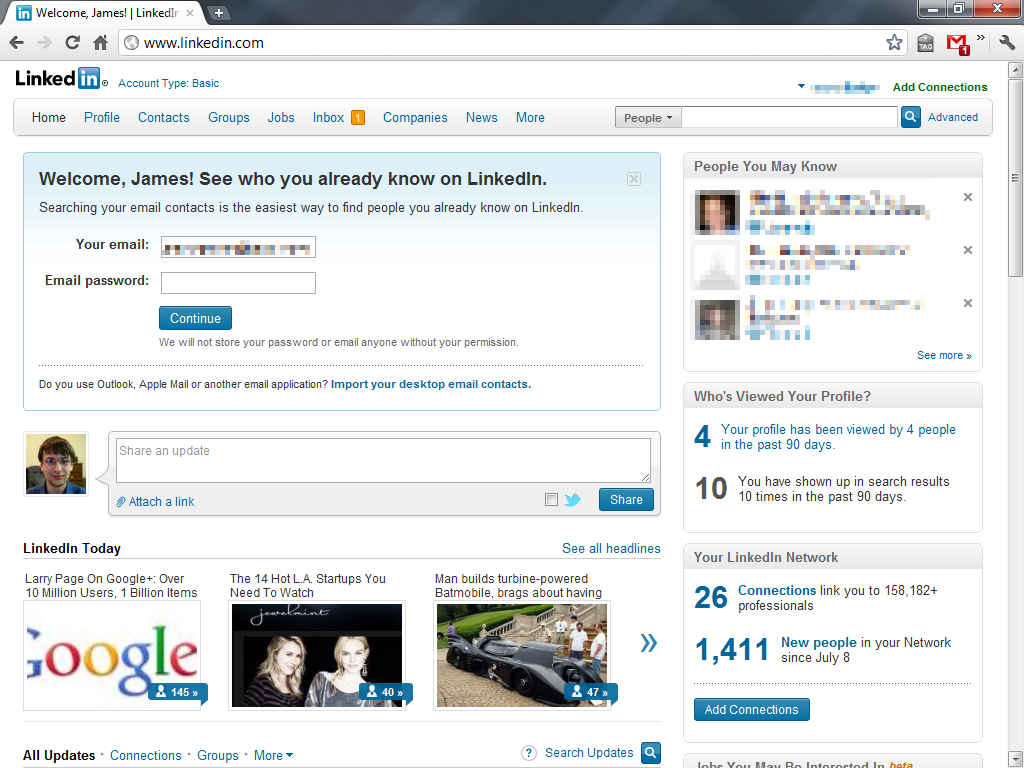
Task: Click the Inbox unread count badge
Action: click(358, 118)
